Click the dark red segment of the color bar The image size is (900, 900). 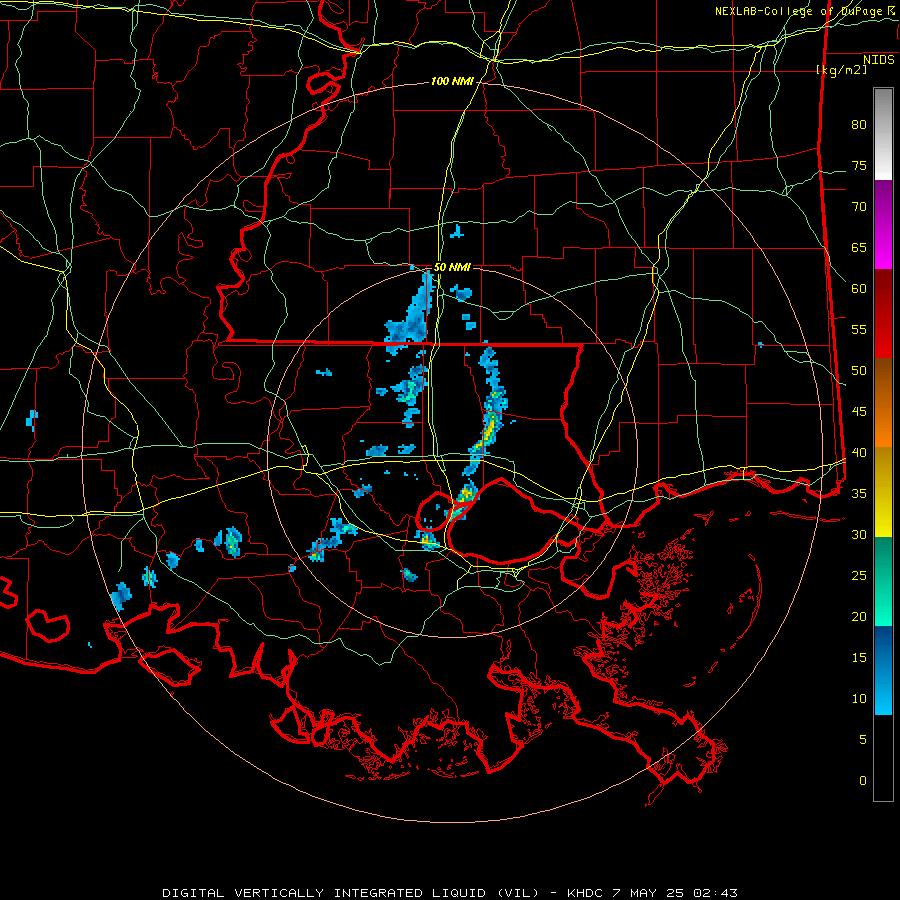point(883,313)
